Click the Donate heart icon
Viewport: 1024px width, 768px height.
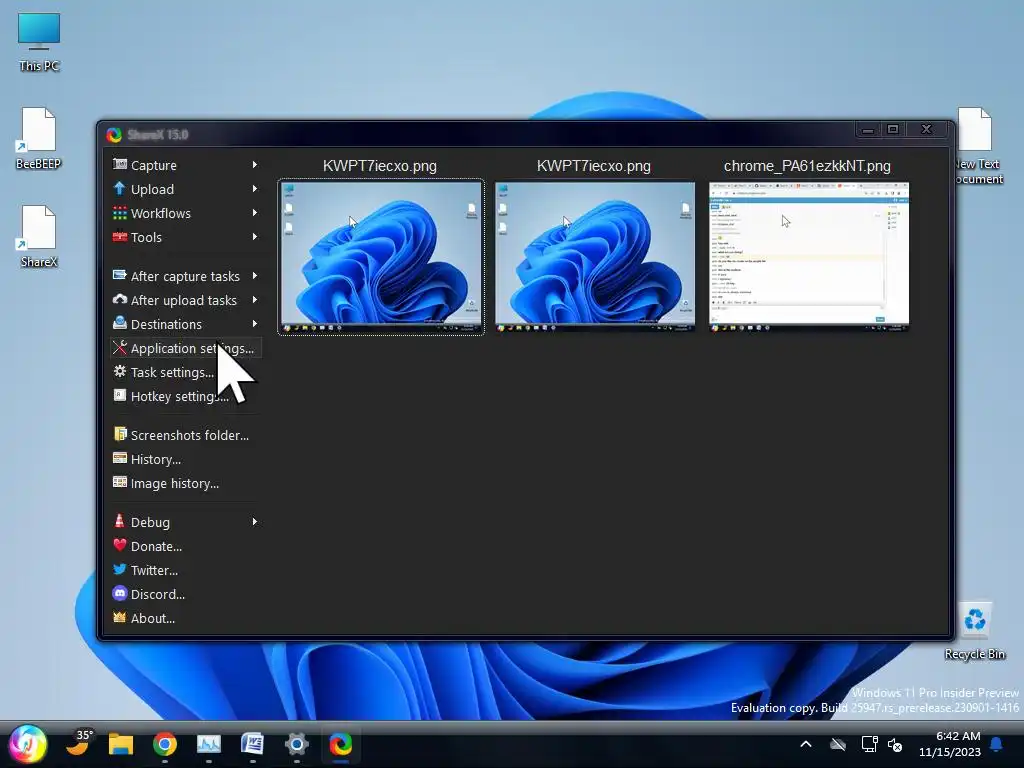[120, 545]
